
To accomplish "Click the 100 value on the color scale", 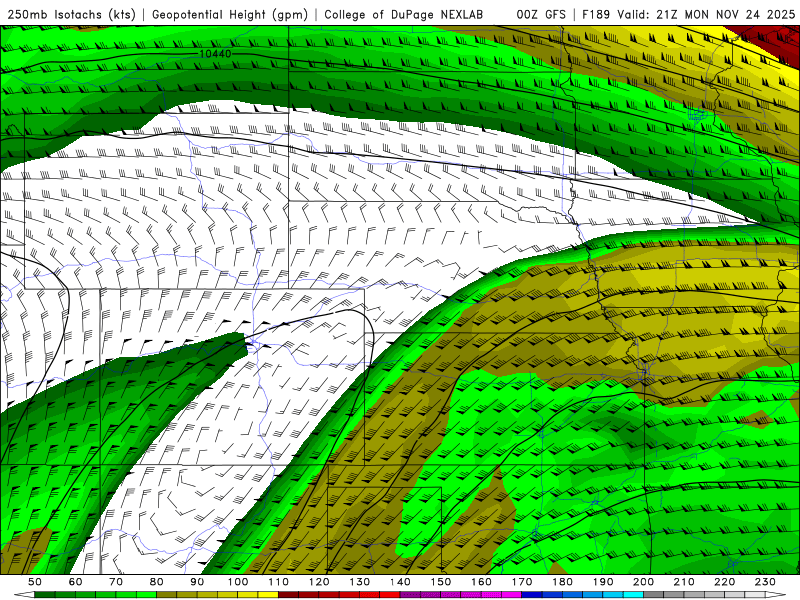I will [x=238, y=582].
